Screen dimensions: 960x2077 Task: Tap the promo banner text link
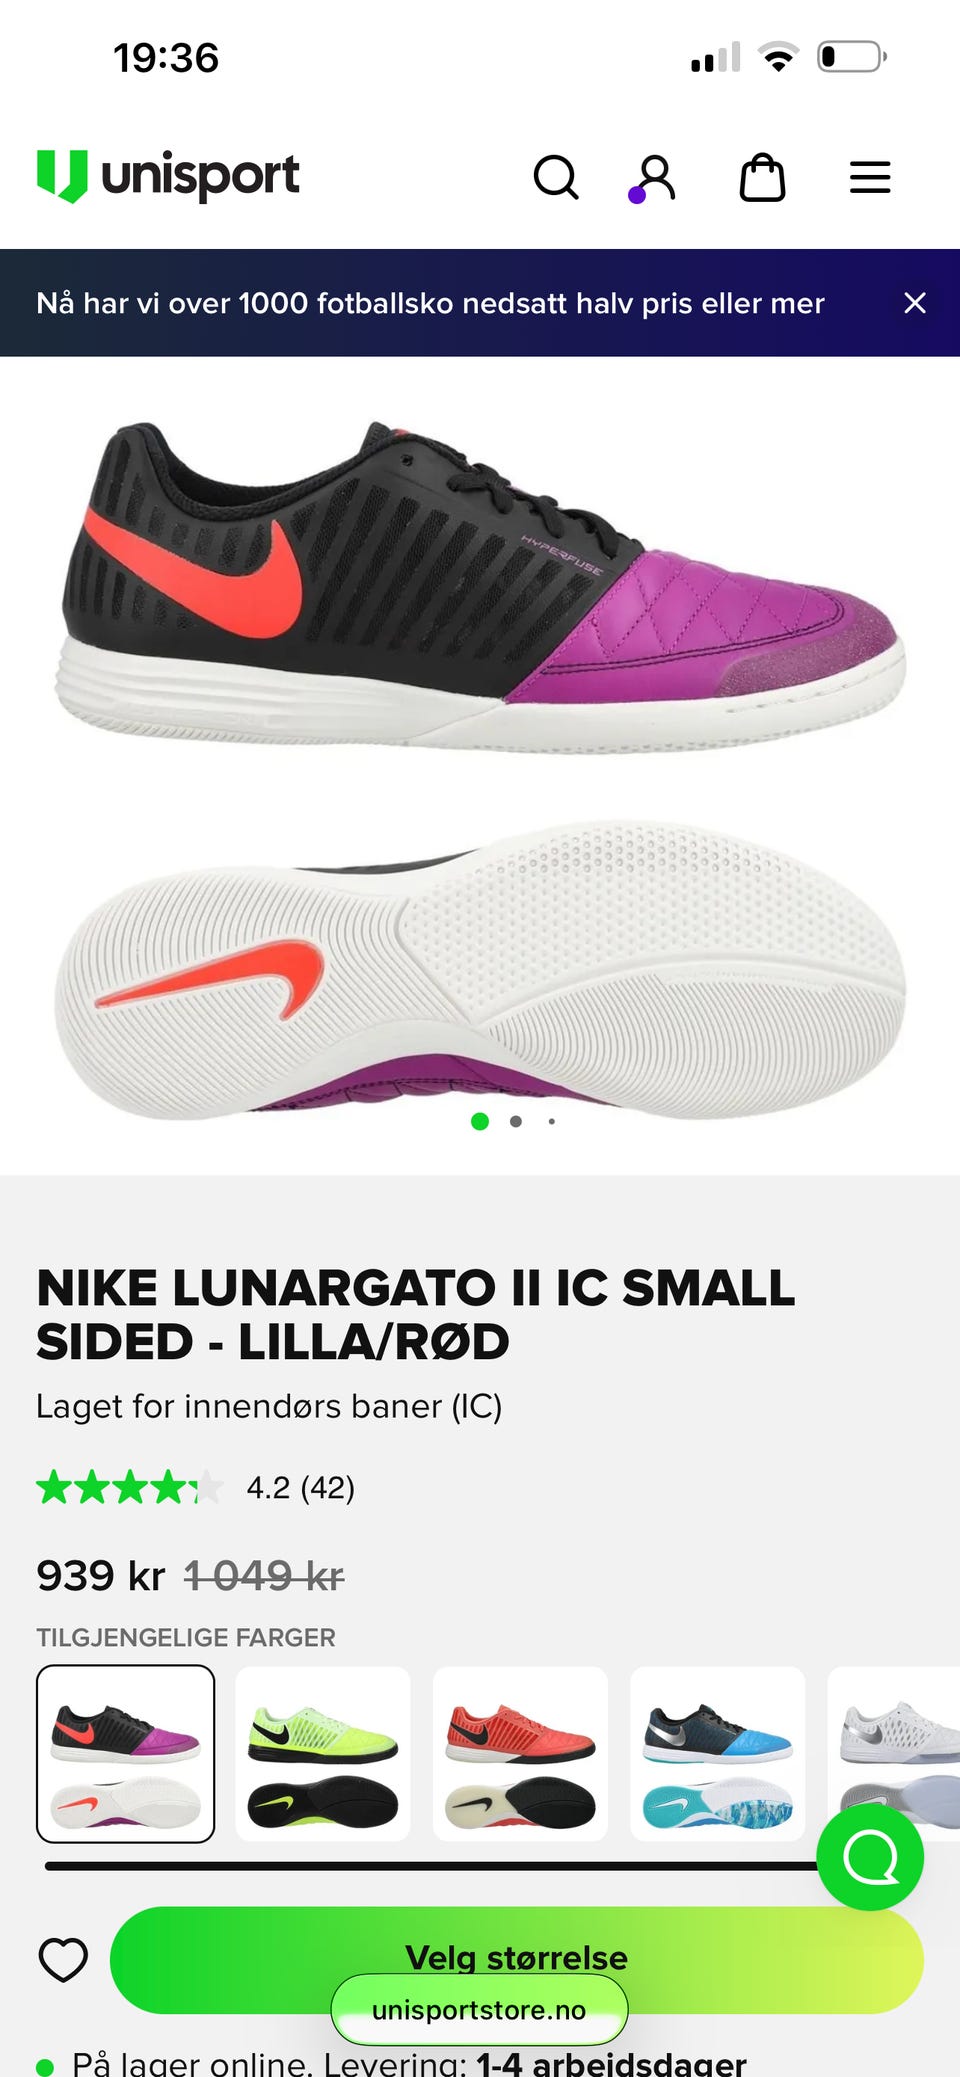(x=430, y=303)
